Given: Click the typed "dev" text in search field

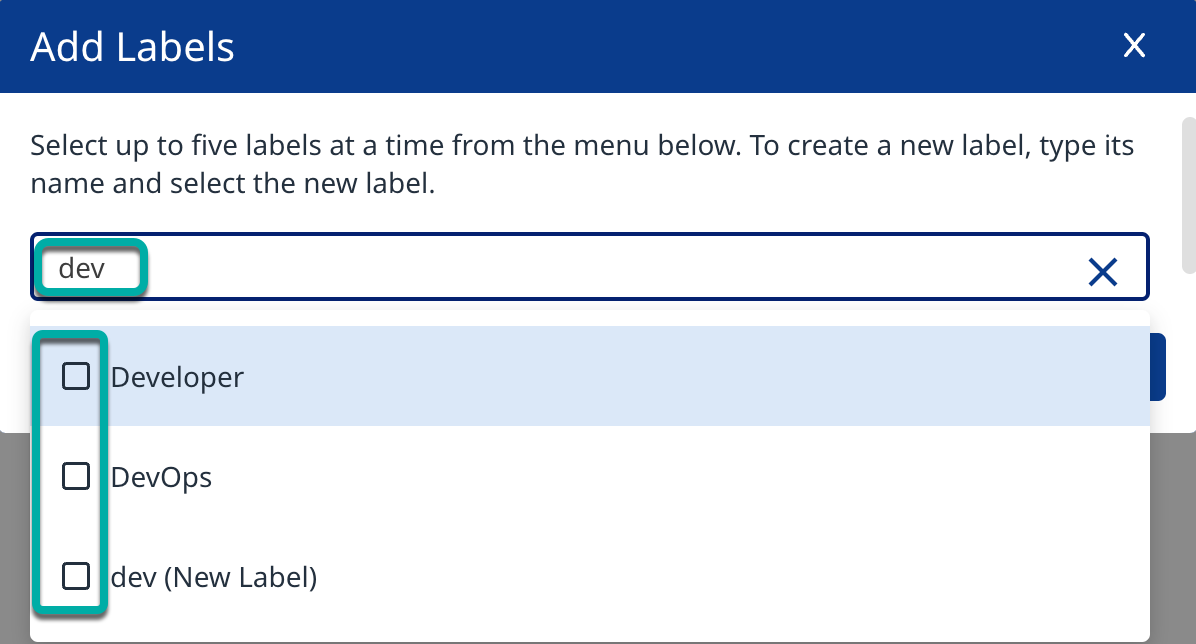Looking at the screenshot, I should 82,268.
